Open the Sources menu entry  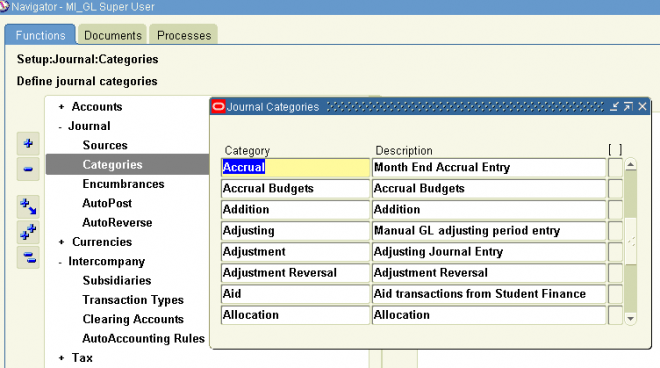point(105,145)
